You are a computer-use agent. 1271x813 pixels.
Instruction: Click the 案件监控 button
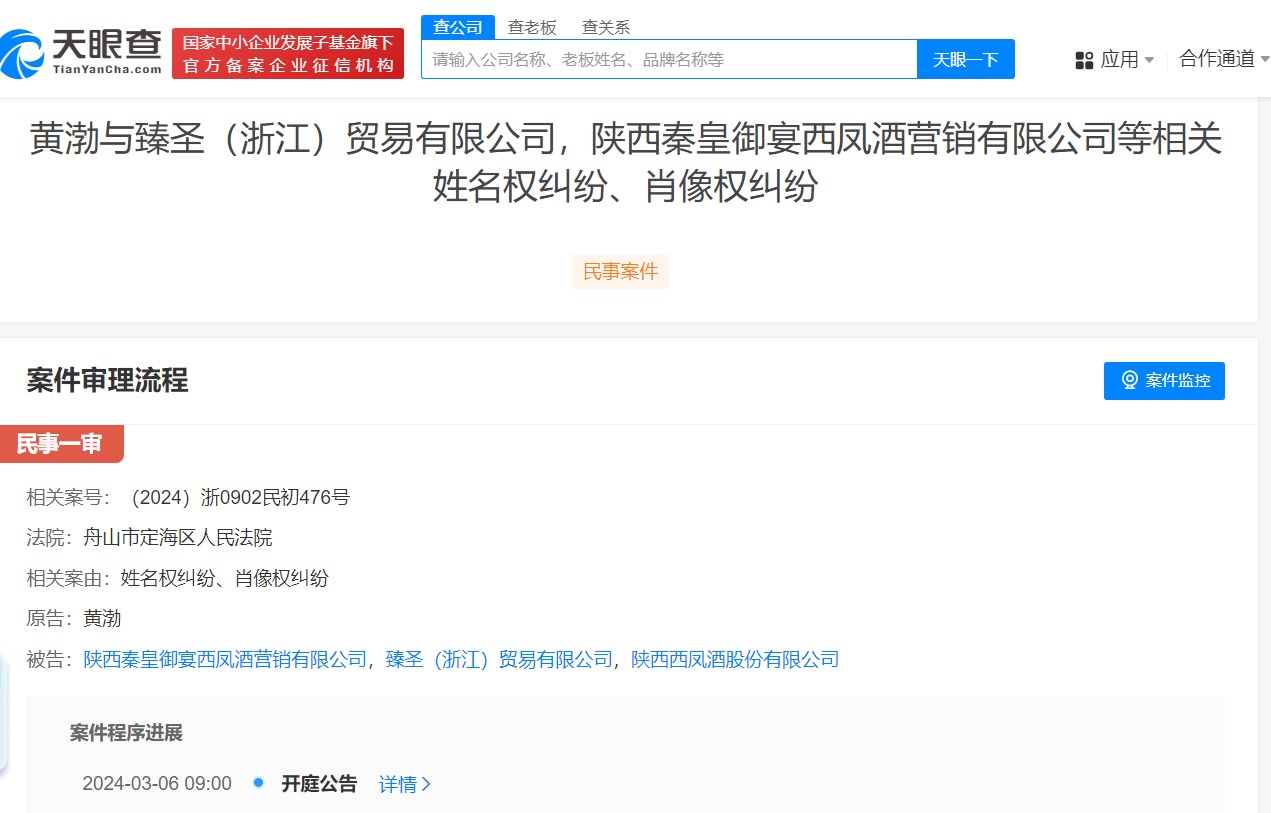point(1164,380)
